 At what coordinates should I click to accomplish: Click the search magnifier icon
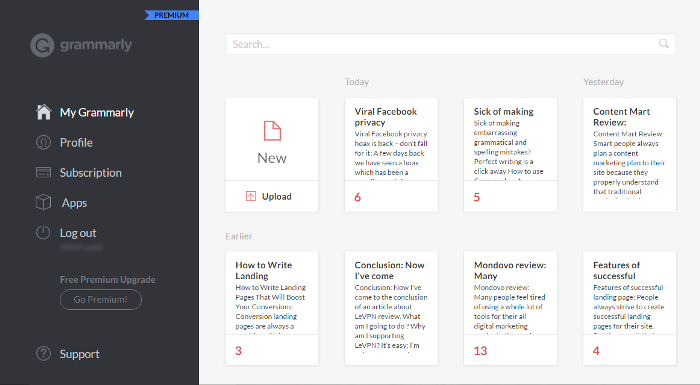click(664, 44)
